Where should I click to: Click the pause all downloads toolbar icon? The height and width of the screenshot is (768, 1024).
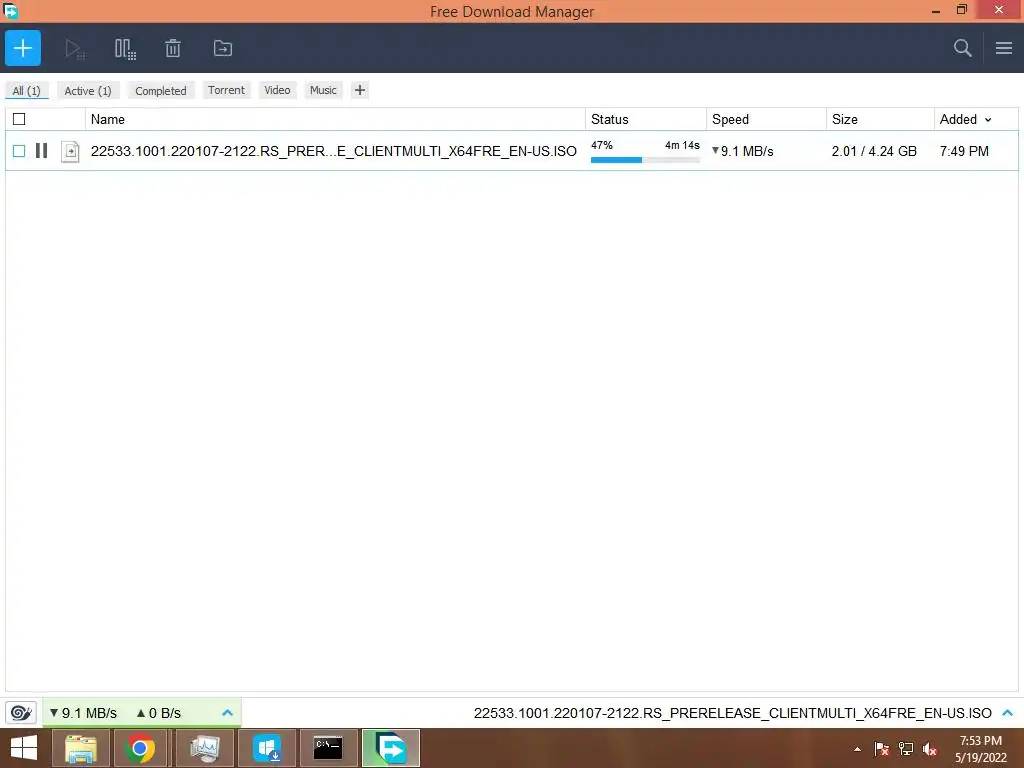click(x=125, y=48)
